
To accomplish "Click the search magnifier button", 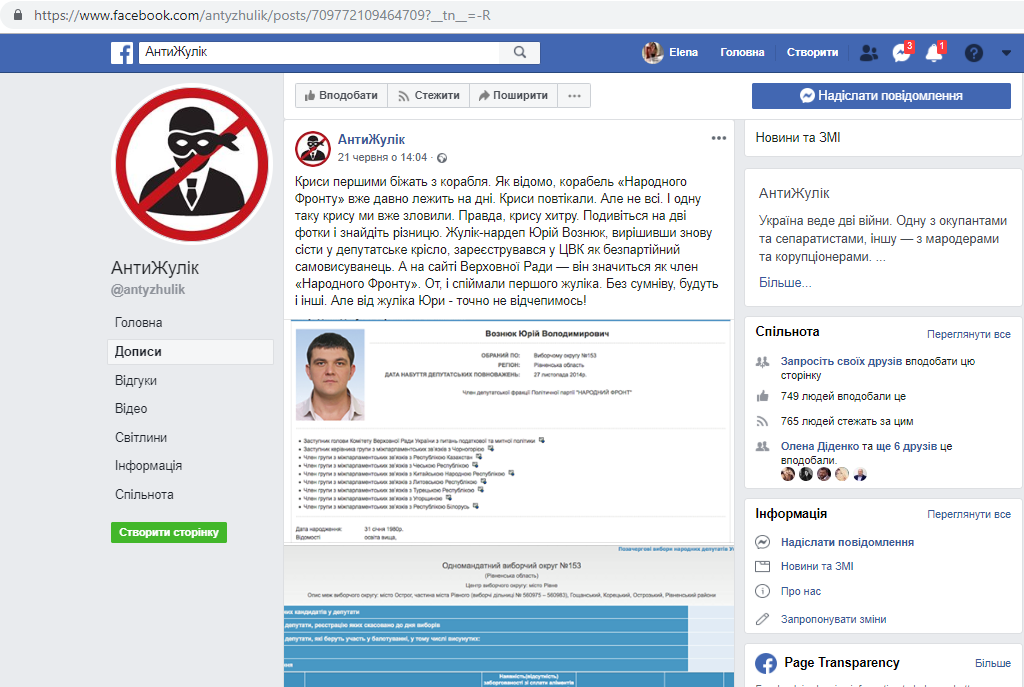I will 520,52.
